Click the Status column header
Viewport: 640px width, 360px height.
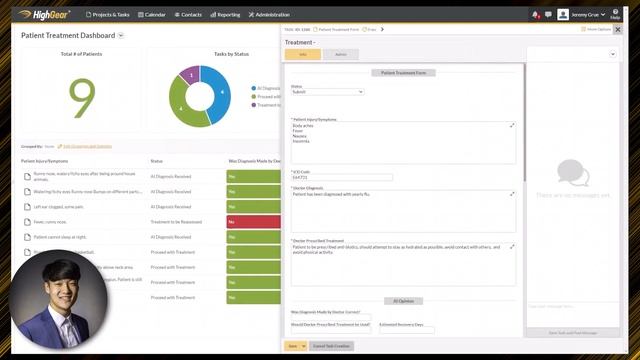coord(157,161)
